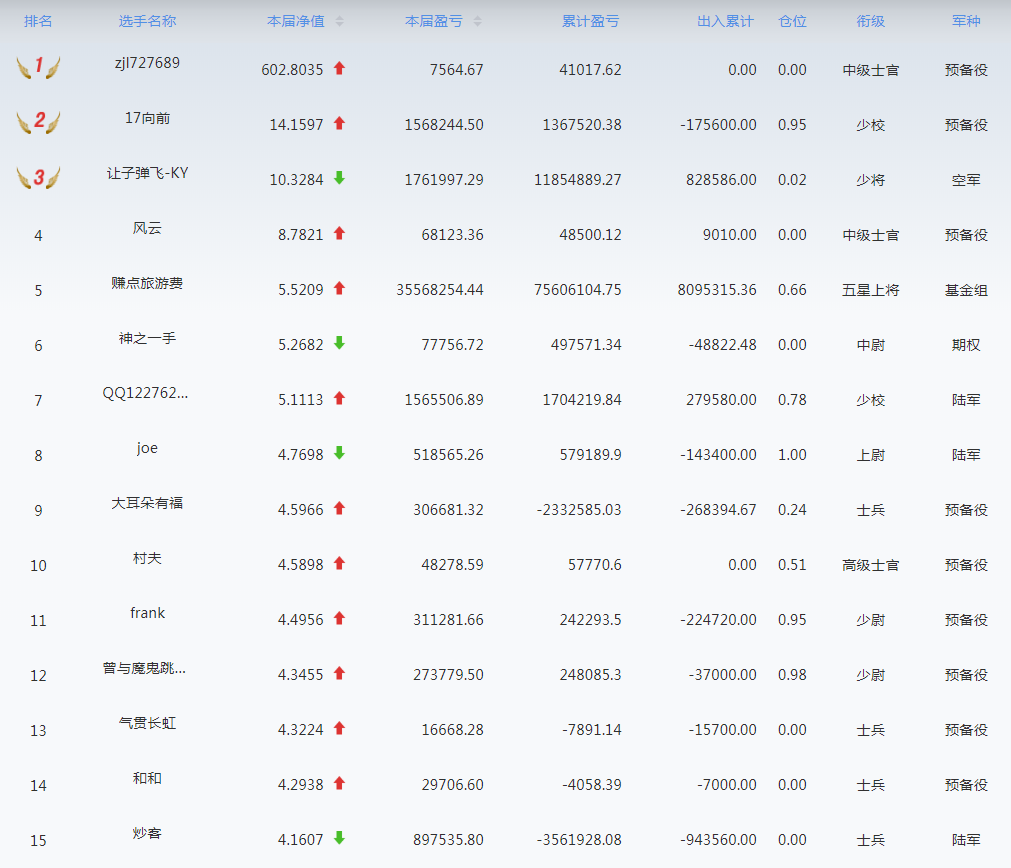Screen dimensions: 1011x868
Task: Click red up arrow in 村夫 row
Action: pos(340,563)
